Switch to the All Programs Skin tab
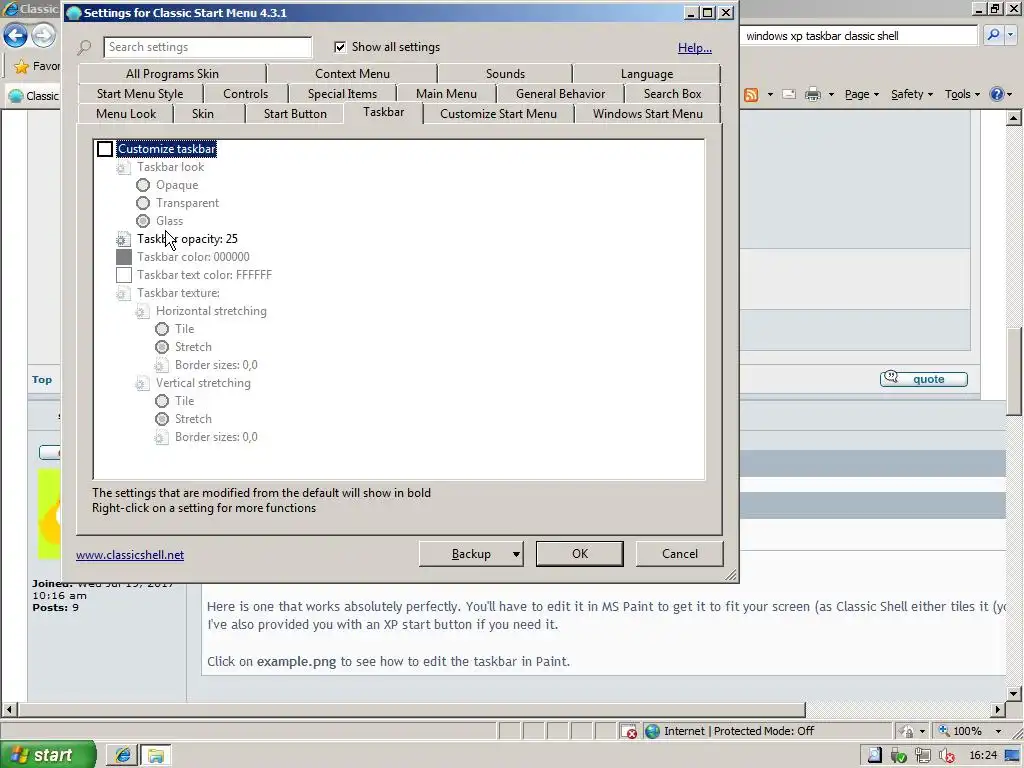 [172, 74]
